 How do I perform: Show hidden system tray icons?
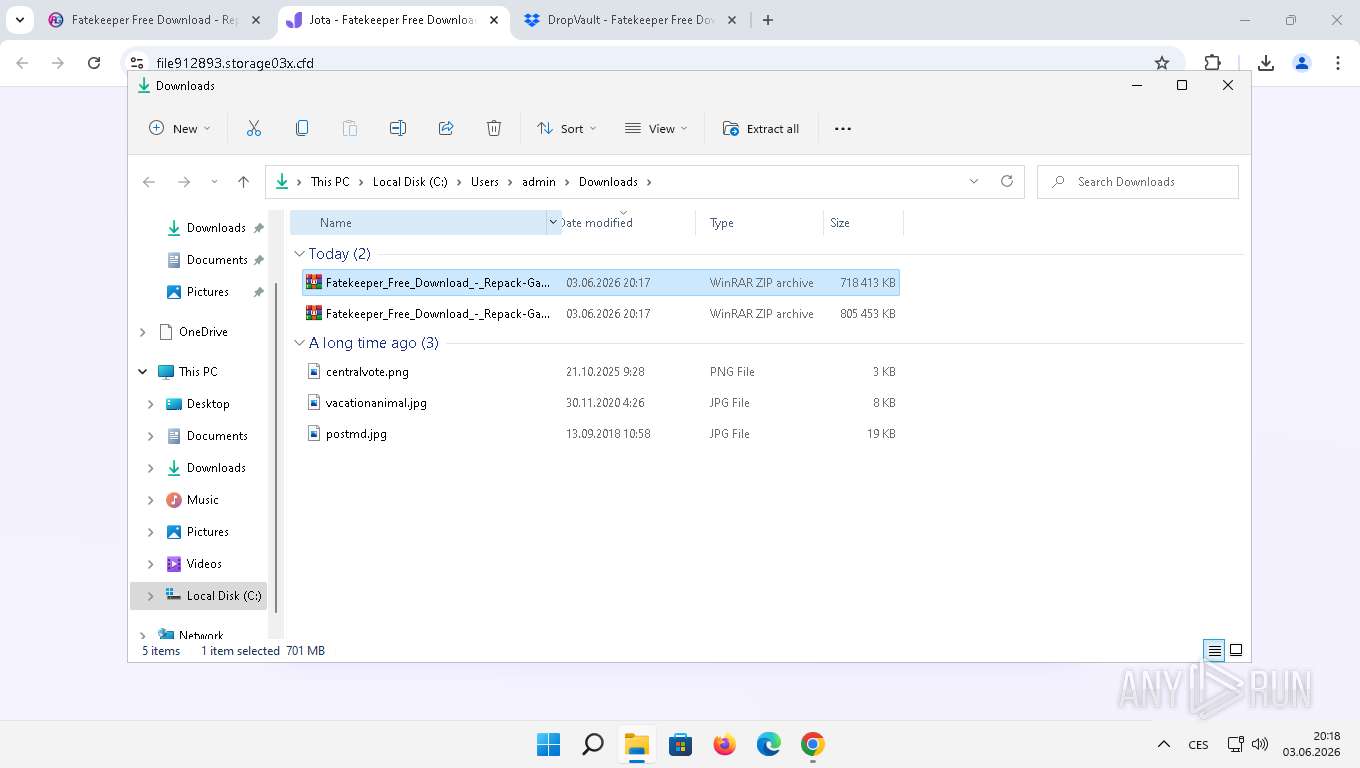tap(1163, 744)
